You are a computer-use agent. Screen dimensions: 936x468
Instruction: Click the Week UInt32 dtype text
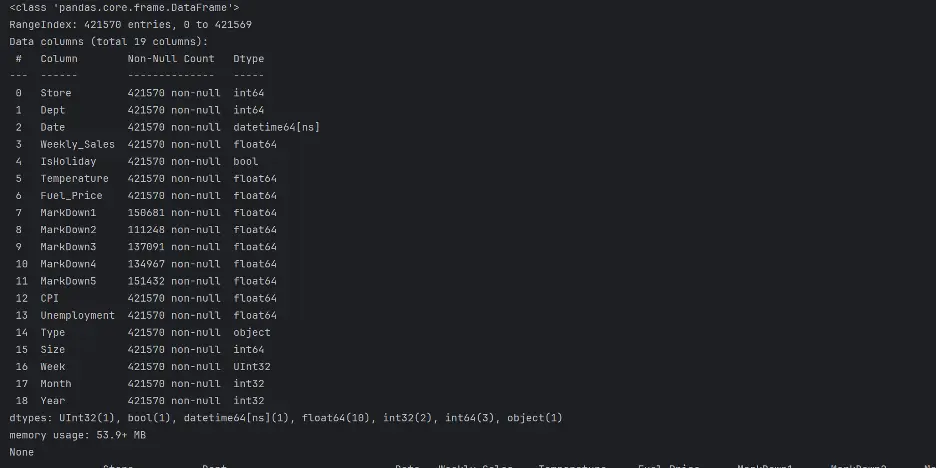[252, 367]
